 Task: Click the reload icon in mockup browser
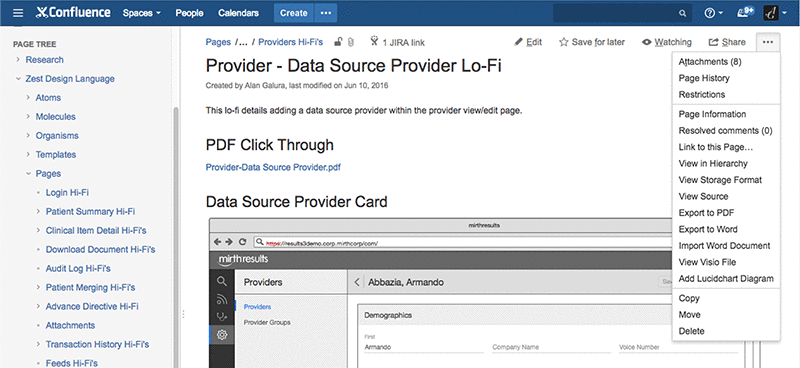point(243,242)
